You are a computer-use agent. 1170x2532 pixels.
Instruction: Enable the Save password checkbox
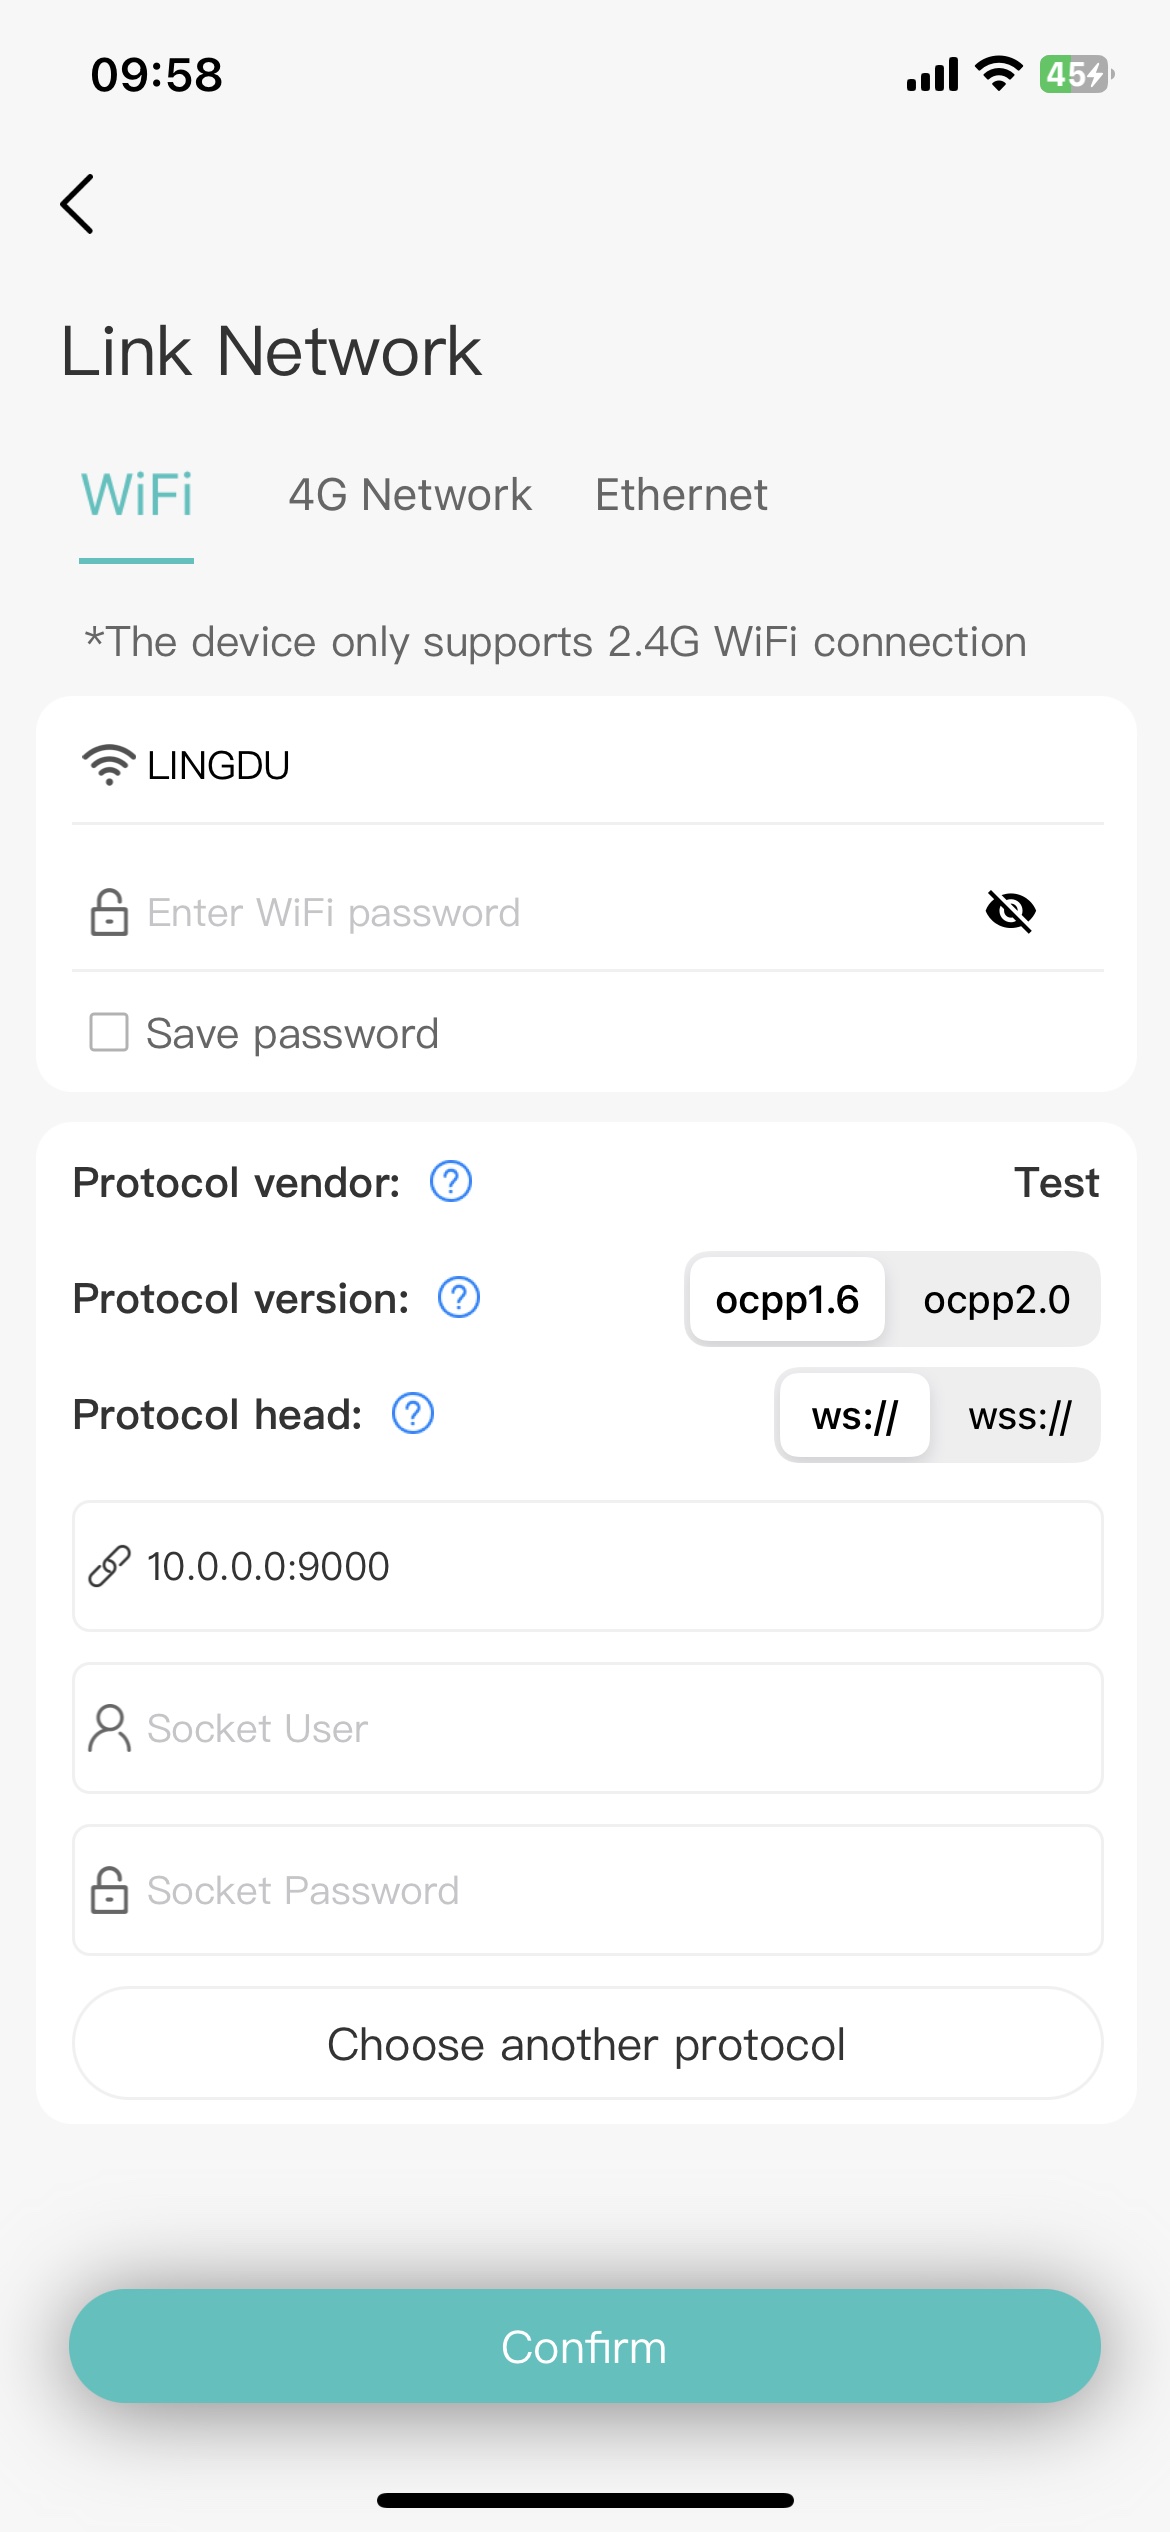coord(109,1033)
